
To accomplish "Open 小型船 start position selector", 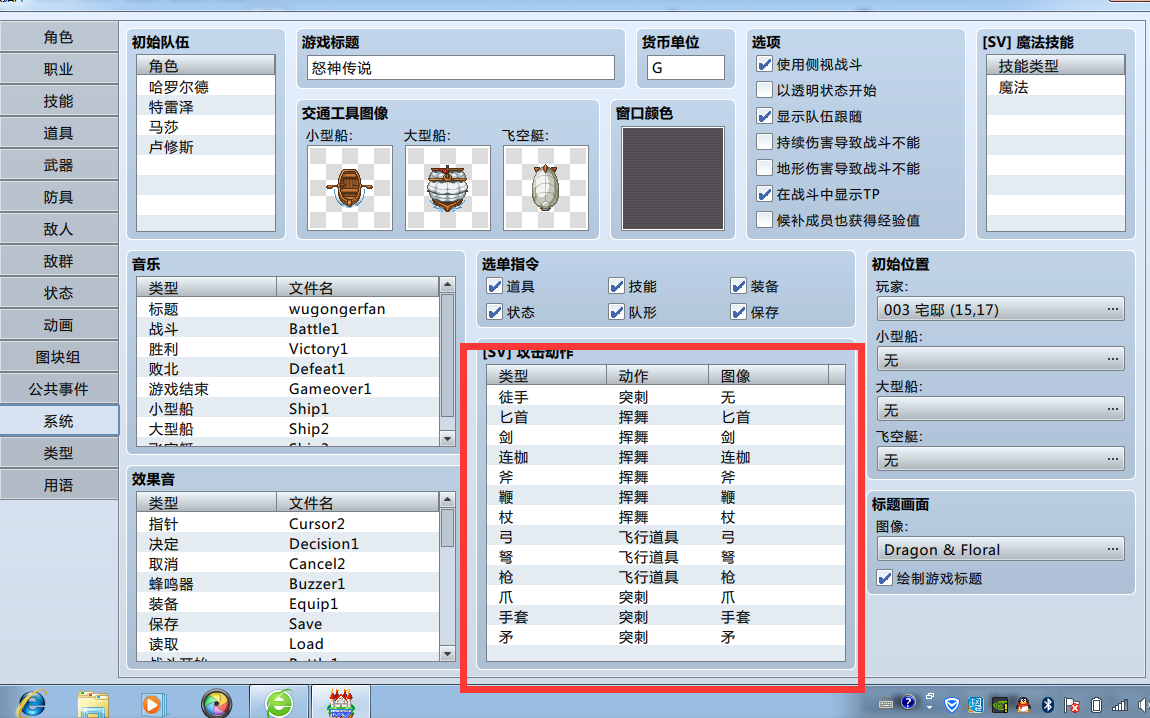I will [1000, 359].
